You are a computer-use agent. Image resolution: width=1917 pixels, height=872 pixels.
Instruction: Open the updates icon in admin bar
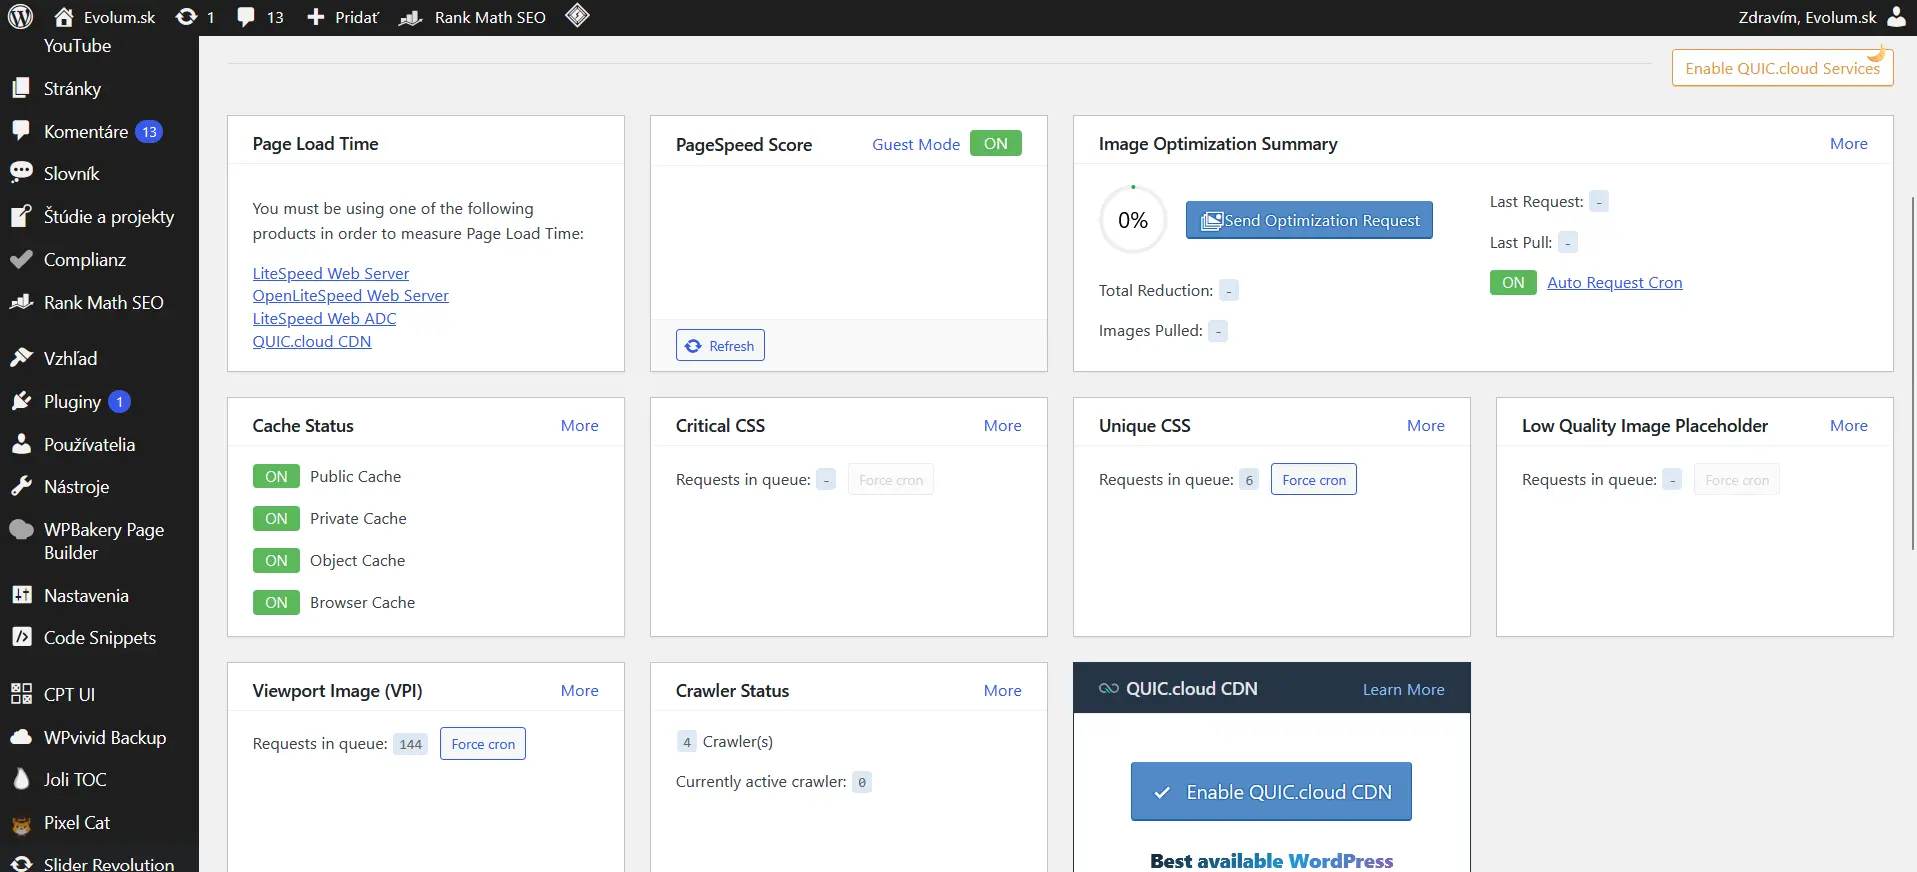point(186,17)
